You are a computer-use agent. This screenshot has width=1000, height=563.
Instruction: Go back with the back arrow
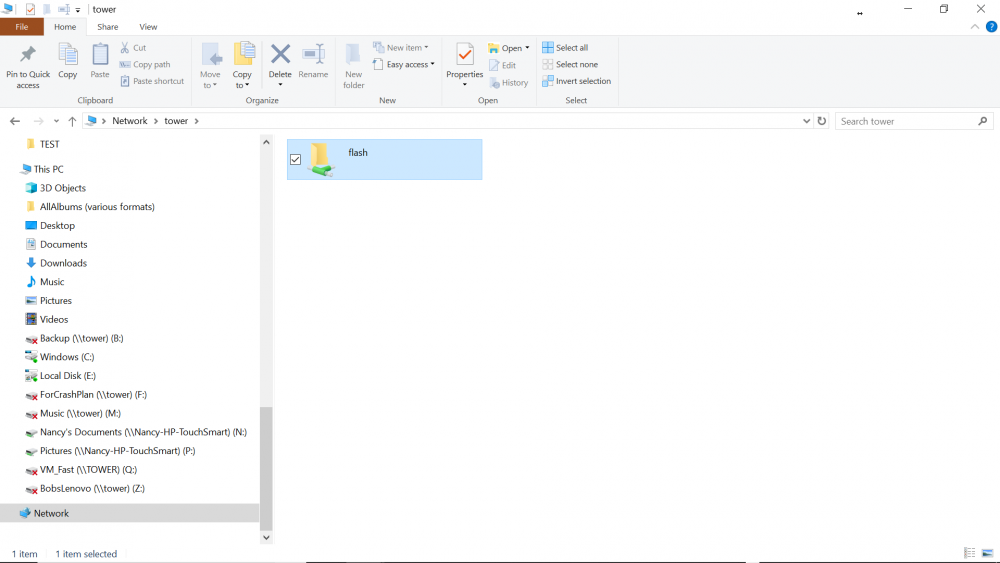[15, 121]
